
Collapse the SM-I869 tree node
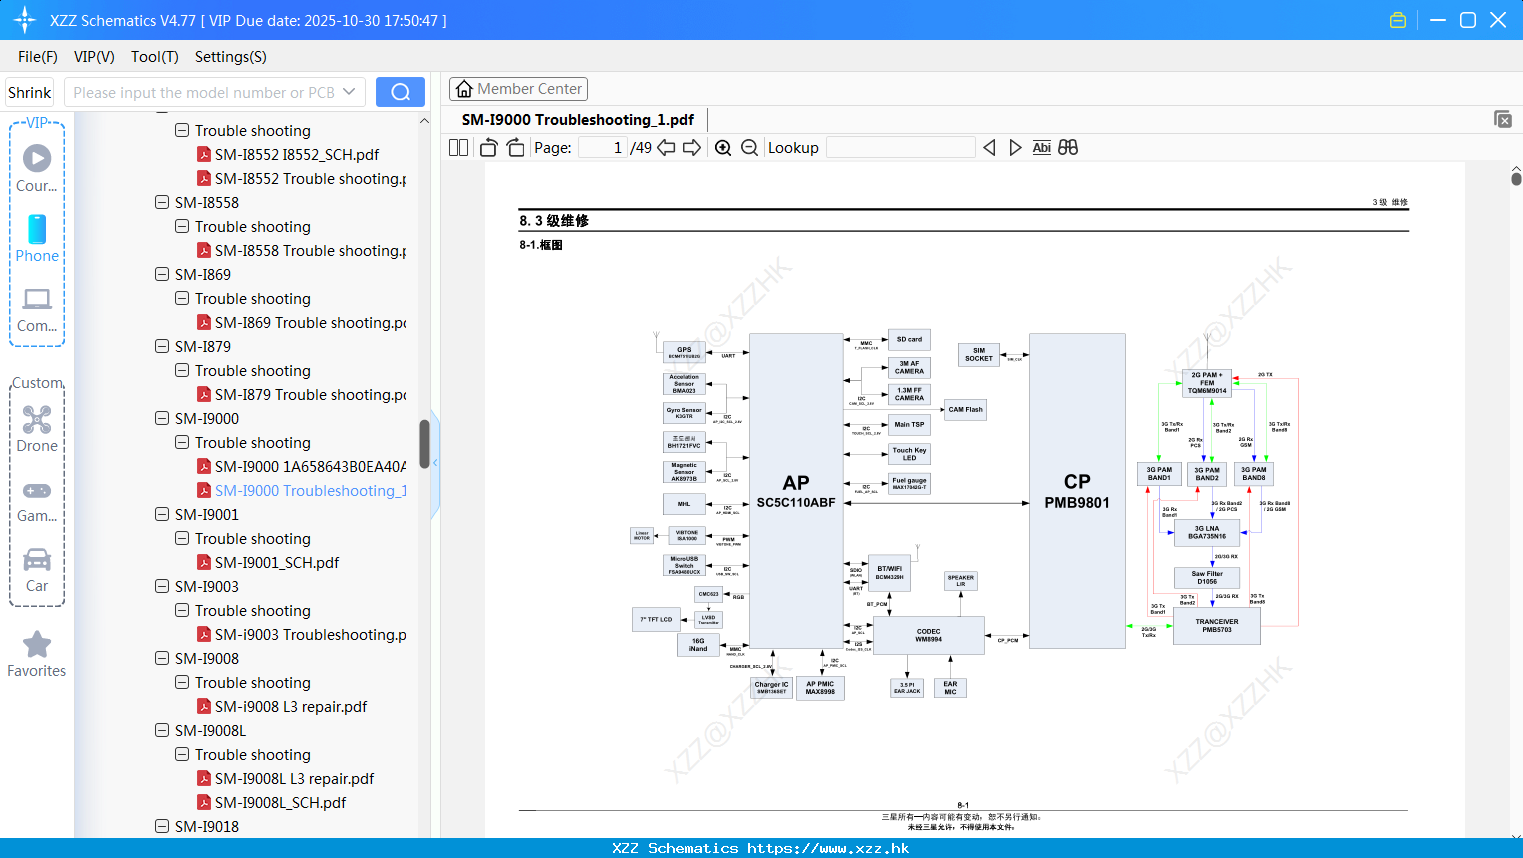(162, 274)
